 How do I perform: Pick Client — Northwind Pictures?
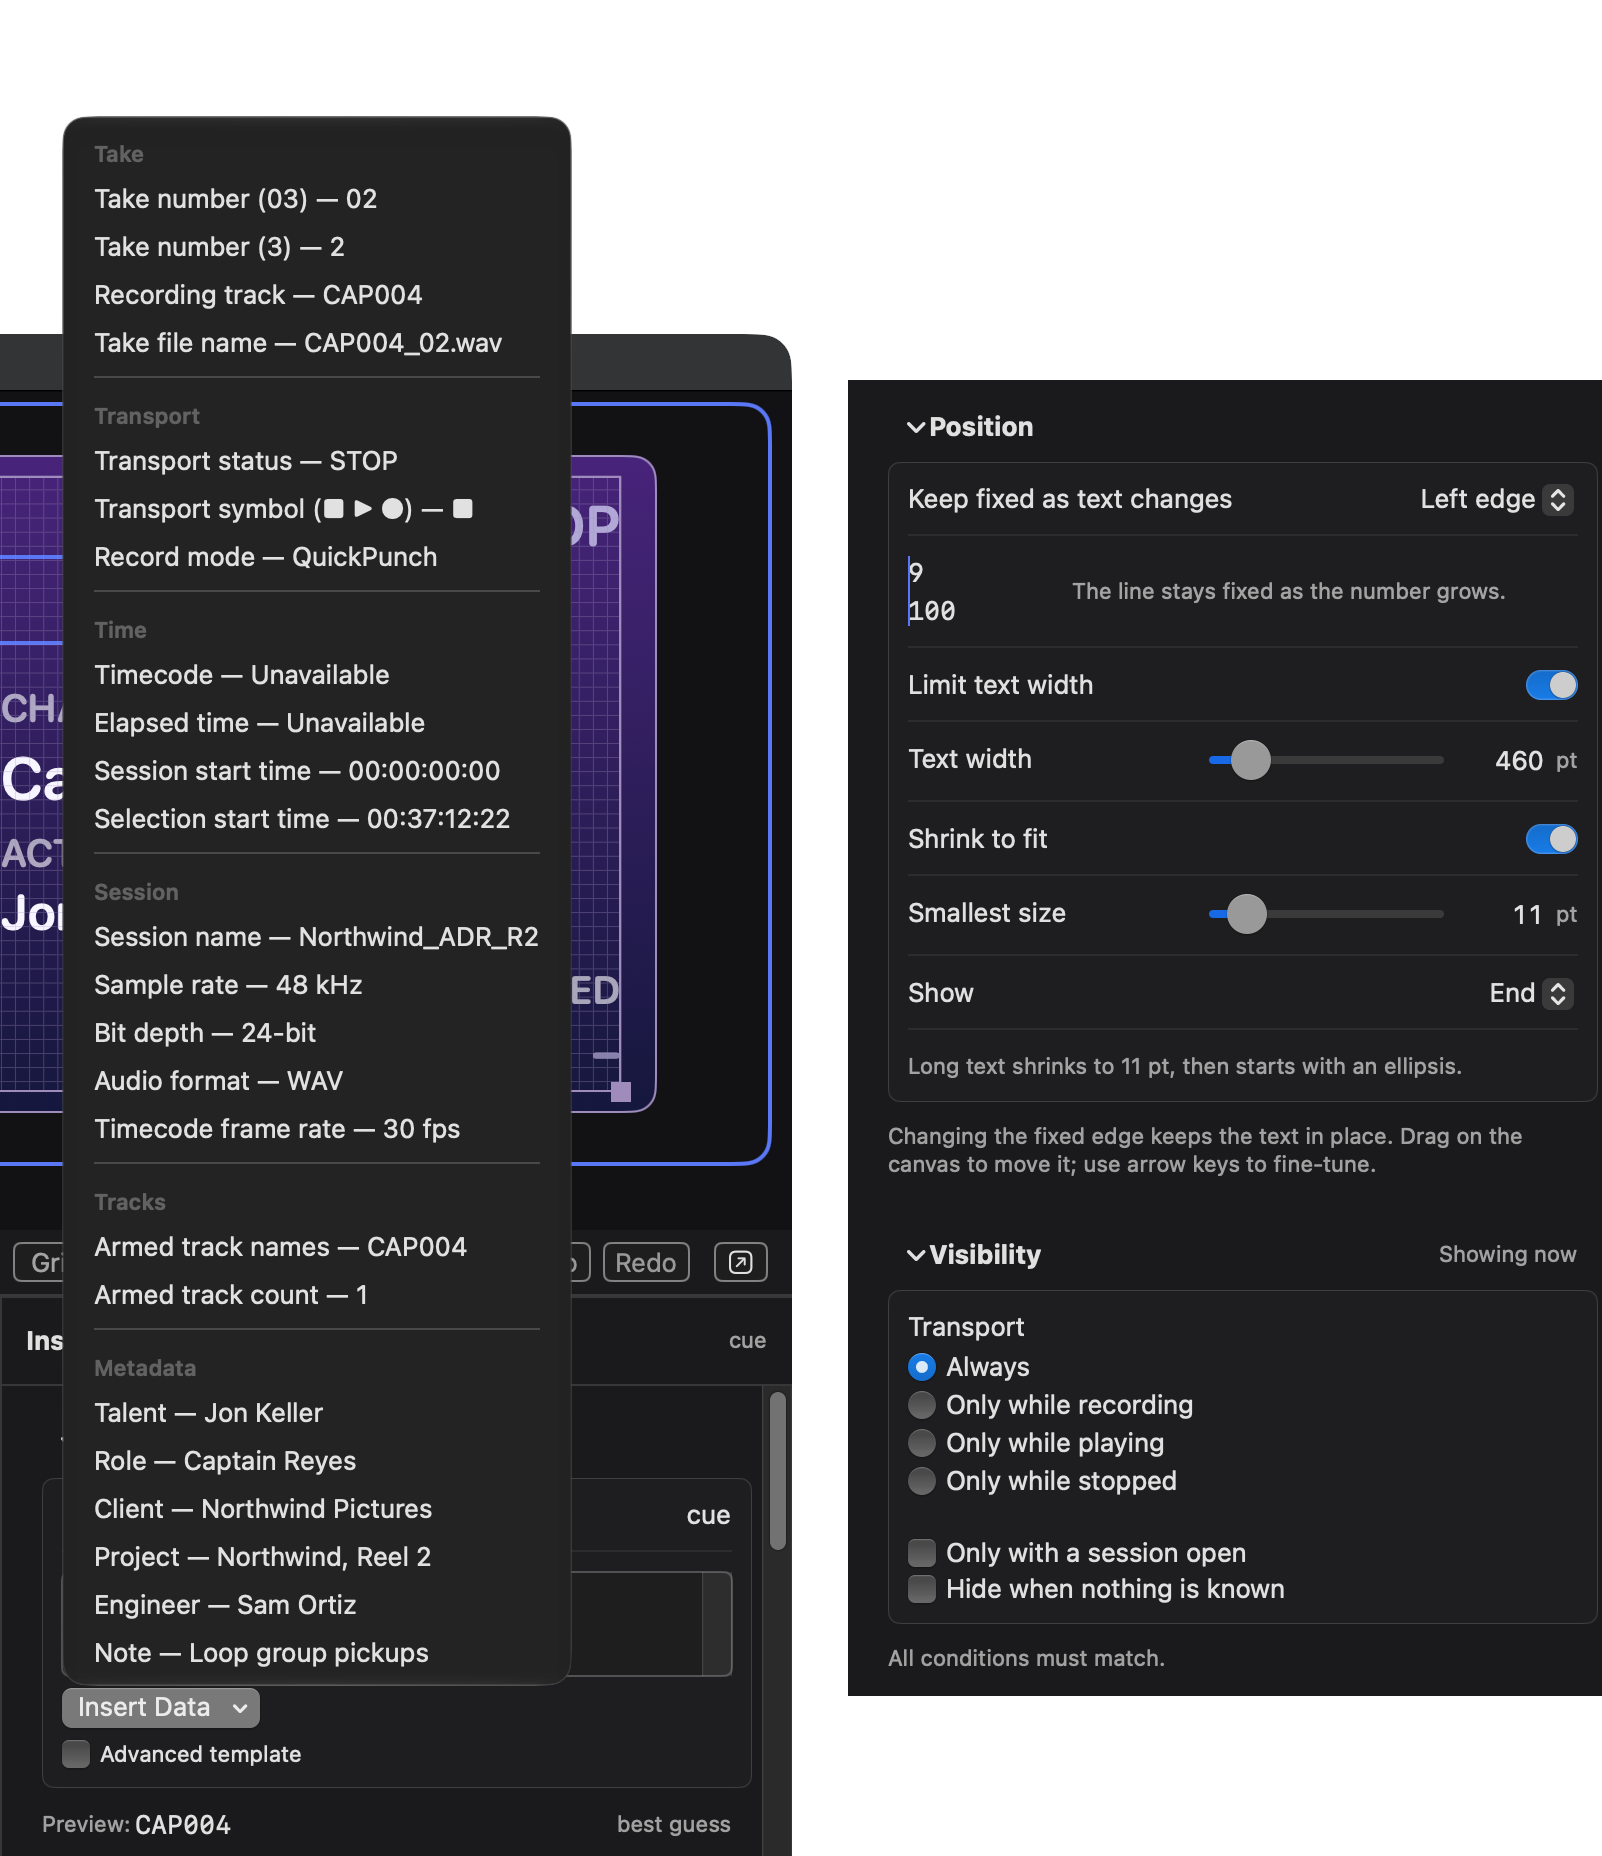[317, 1509]
